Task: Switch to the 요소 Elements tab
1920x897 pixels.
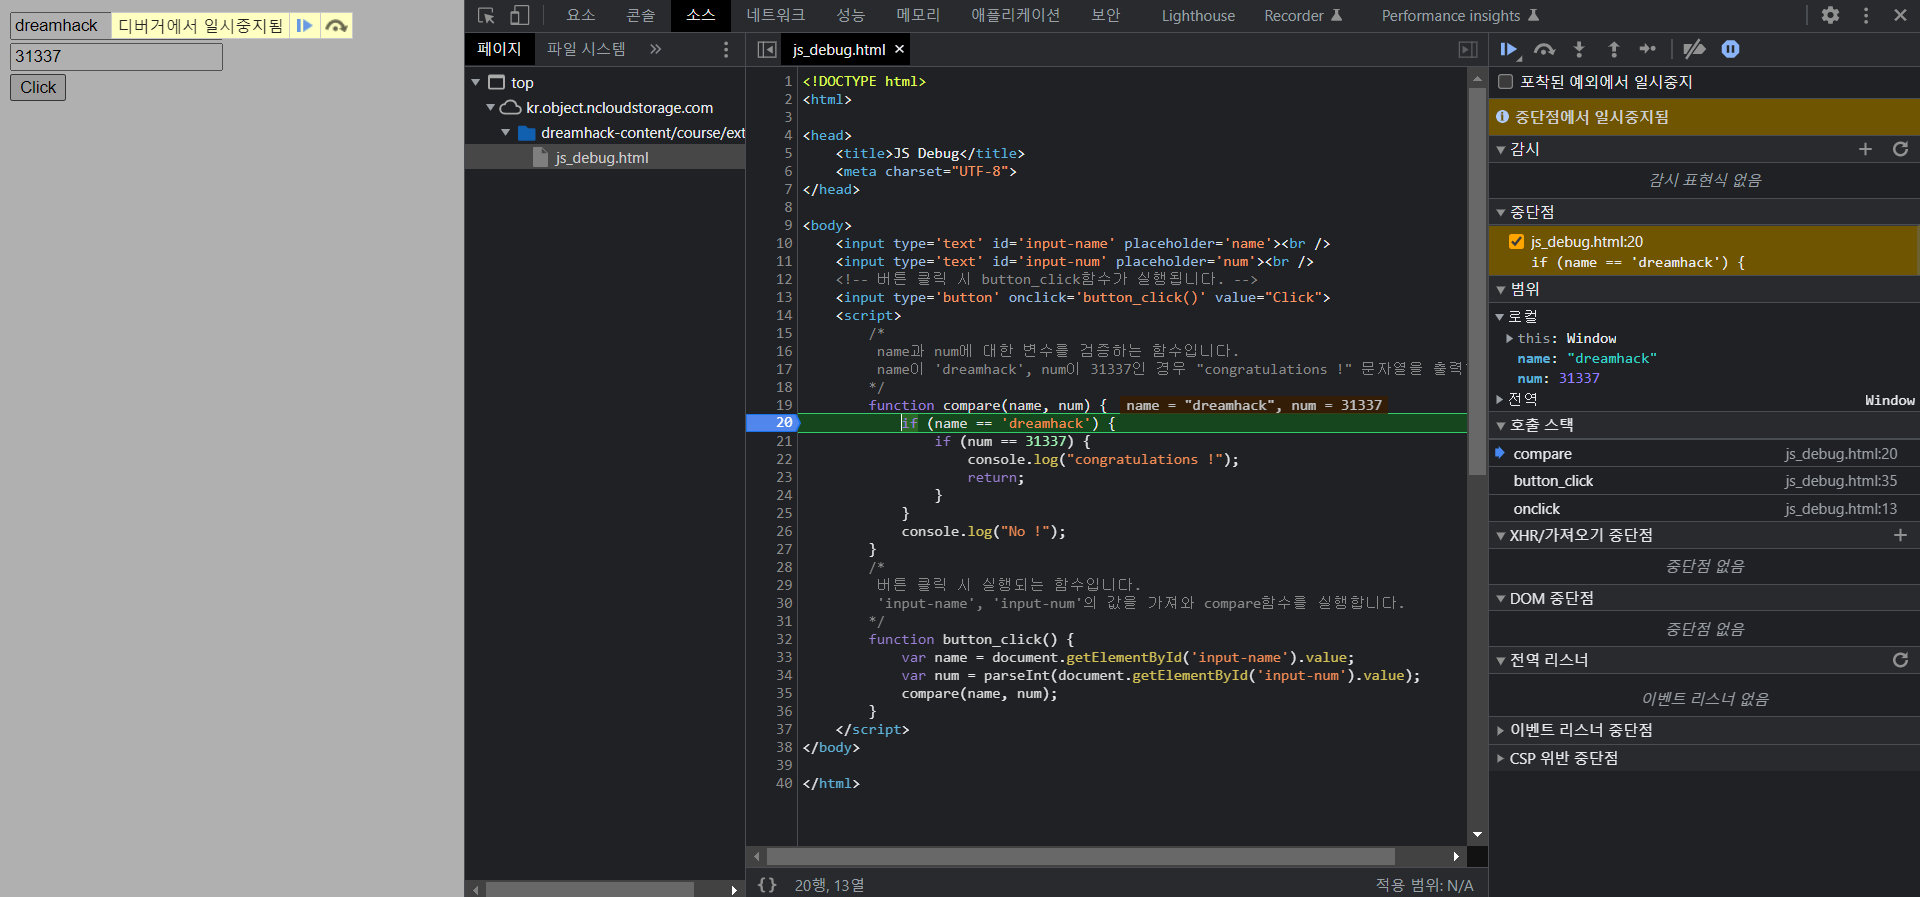Action: (580, 15)
